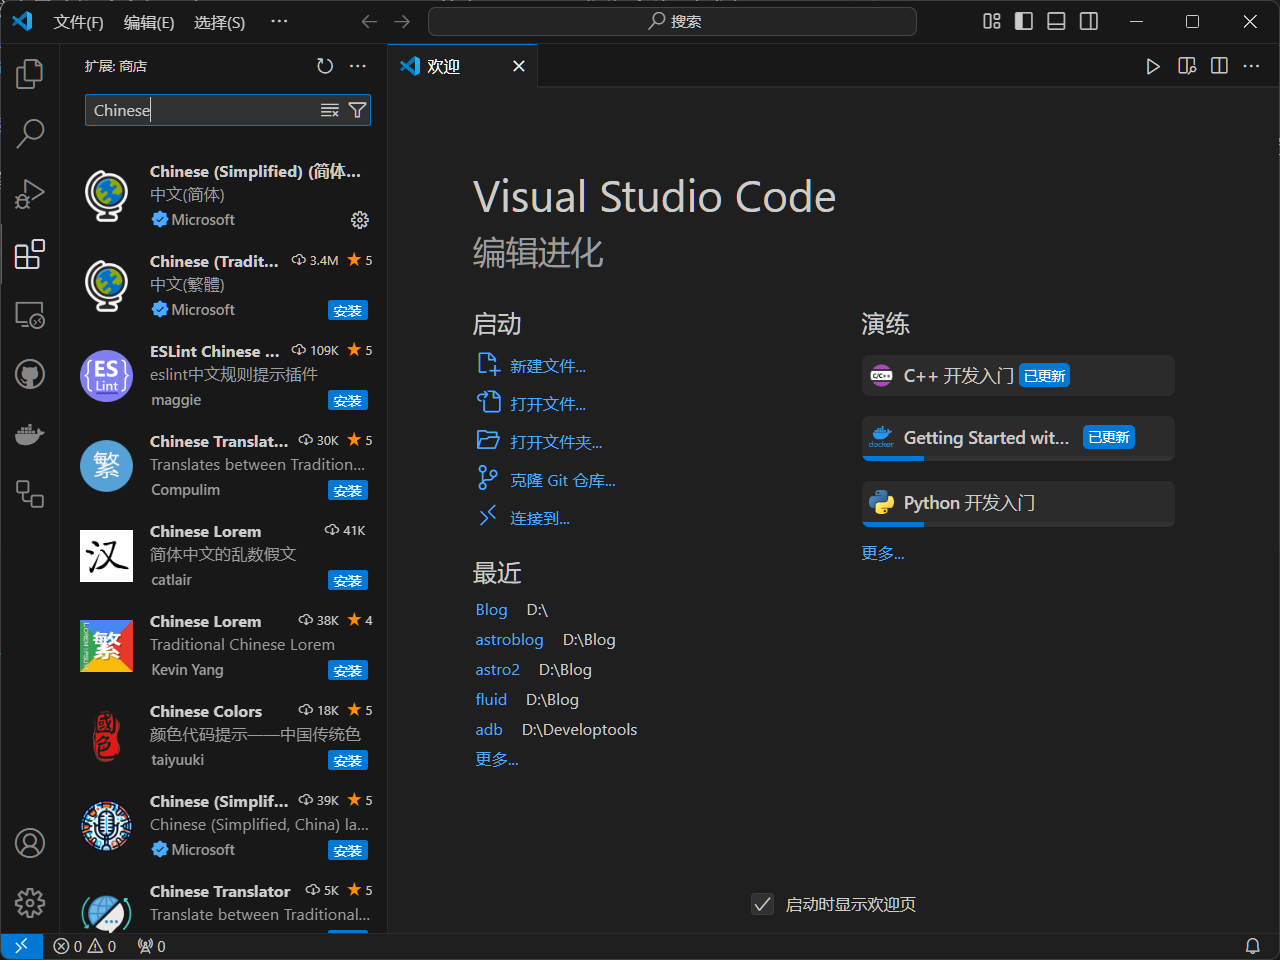
Task: Click the ports forwarded status item
Action: 151,946
